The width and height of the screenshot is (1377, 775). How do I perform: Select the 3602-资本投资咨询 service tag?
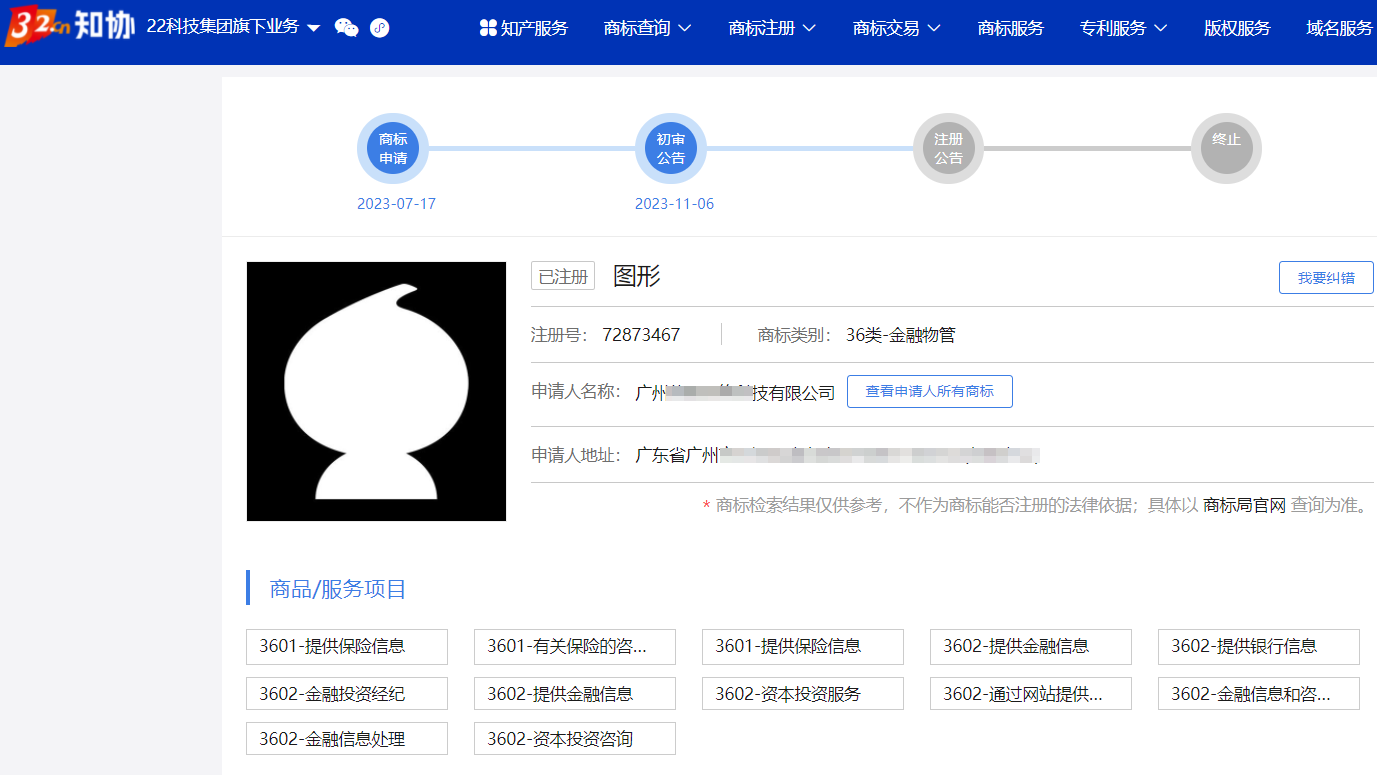tap(575, 739)
